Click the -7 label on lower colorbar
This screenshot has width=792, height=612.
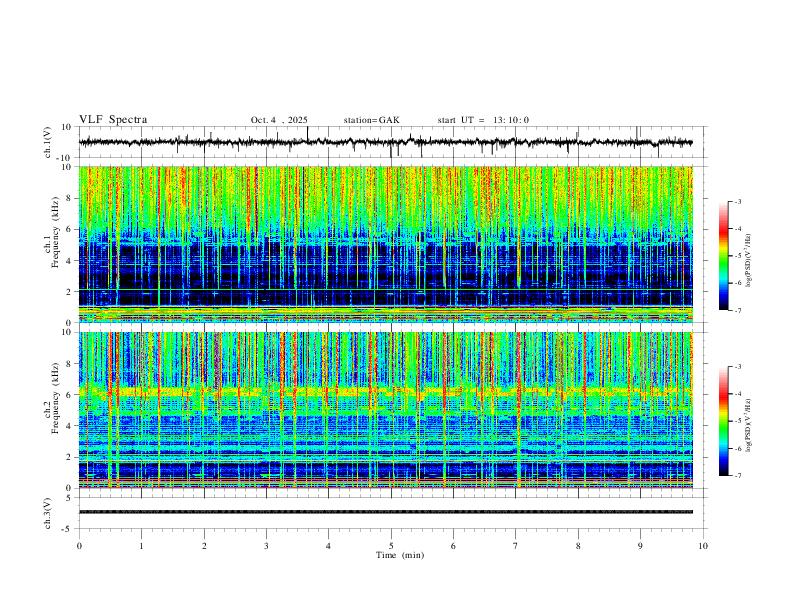tap(737, 476)
